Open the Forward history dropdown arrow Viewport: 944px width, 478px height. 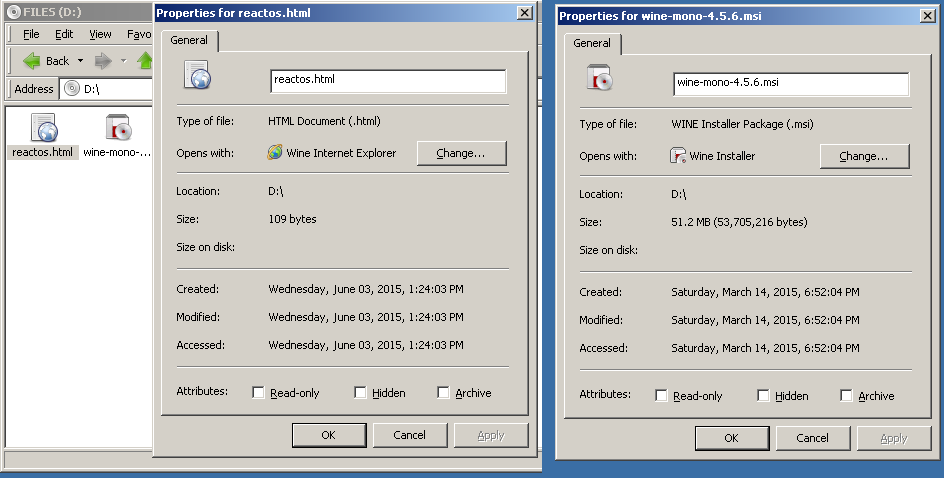123,61
